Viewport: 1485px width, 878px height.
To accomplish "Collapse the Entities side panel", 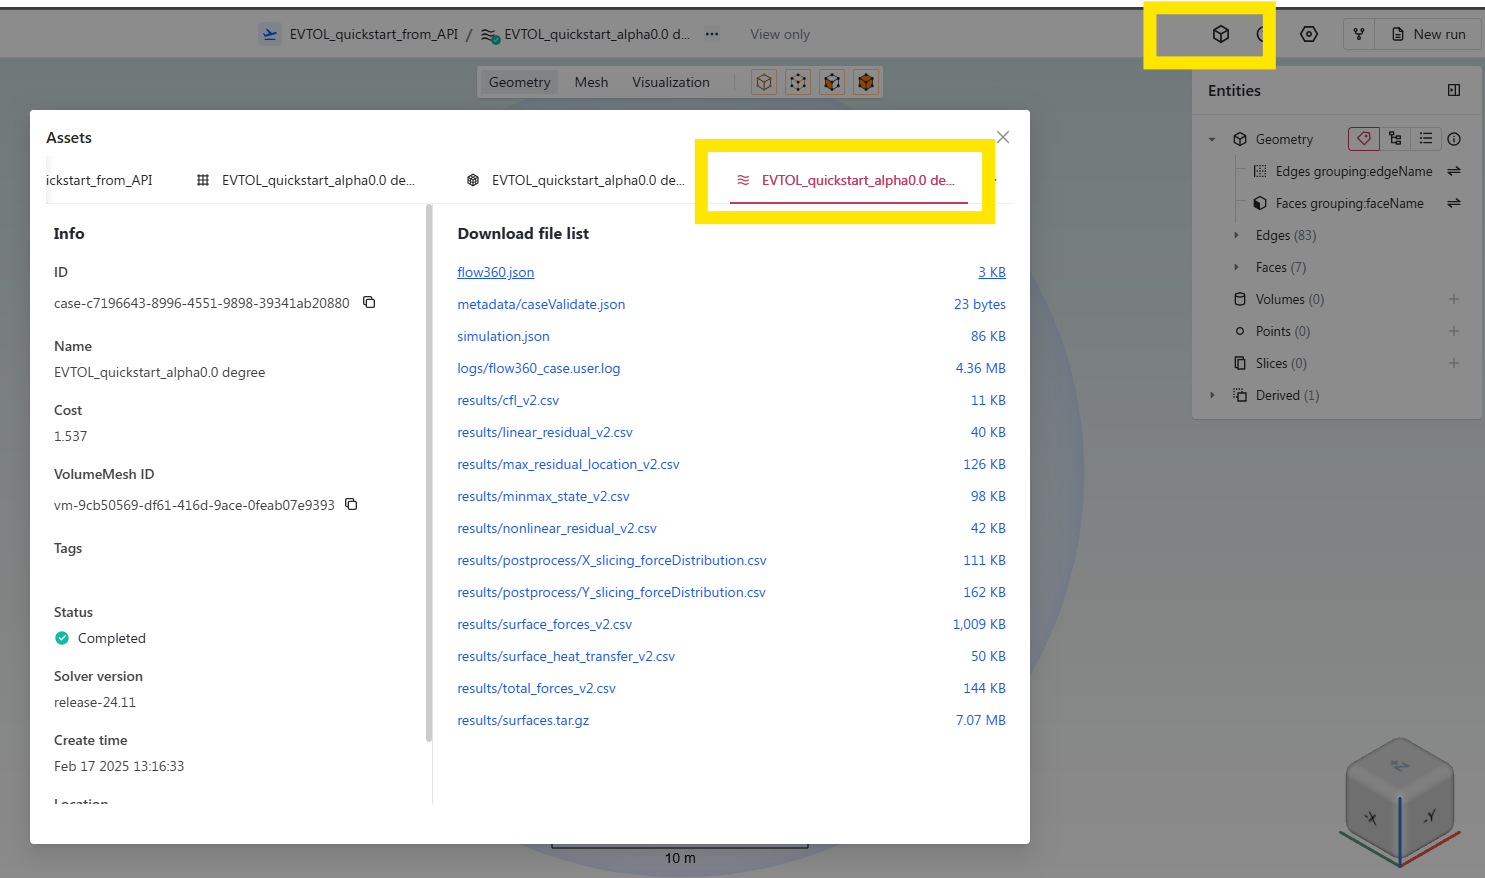I will point(1453,90).
